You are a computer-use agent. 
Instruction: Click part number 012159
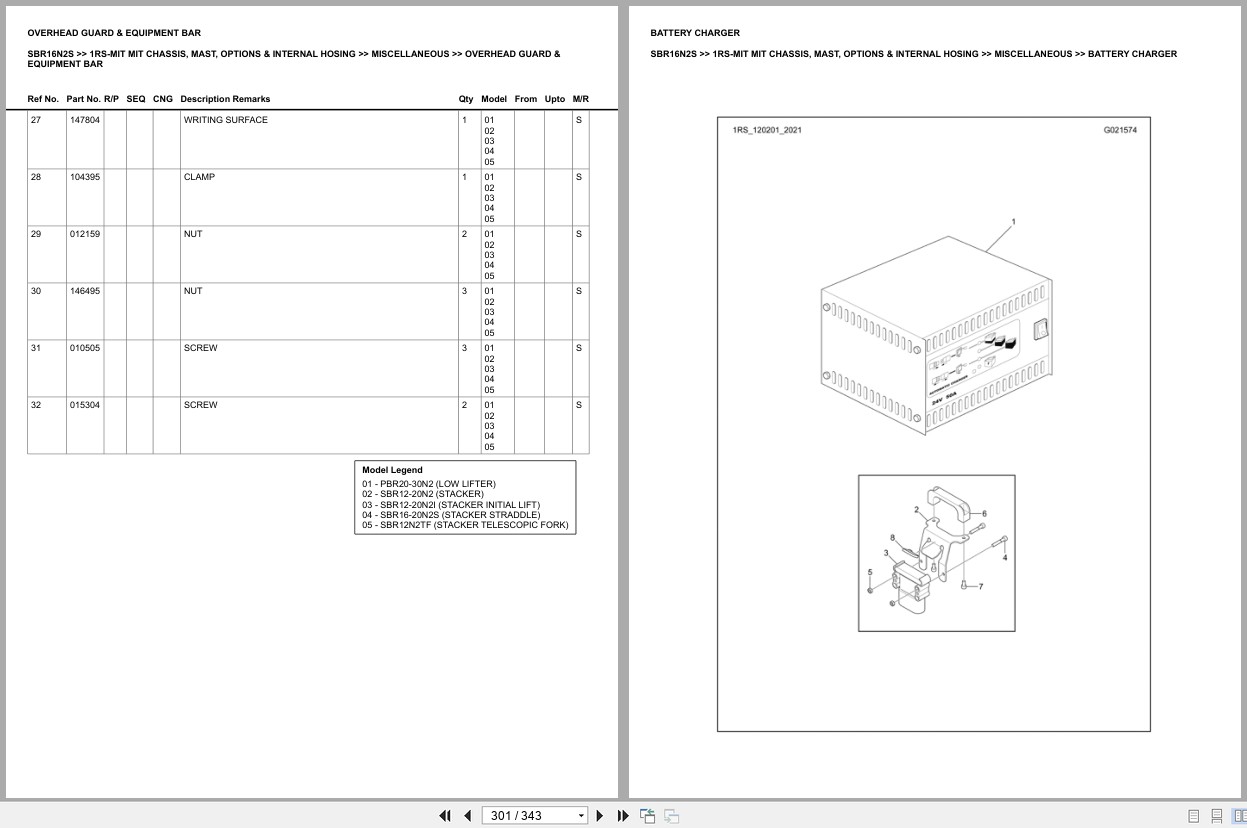(x=84, y=234)
